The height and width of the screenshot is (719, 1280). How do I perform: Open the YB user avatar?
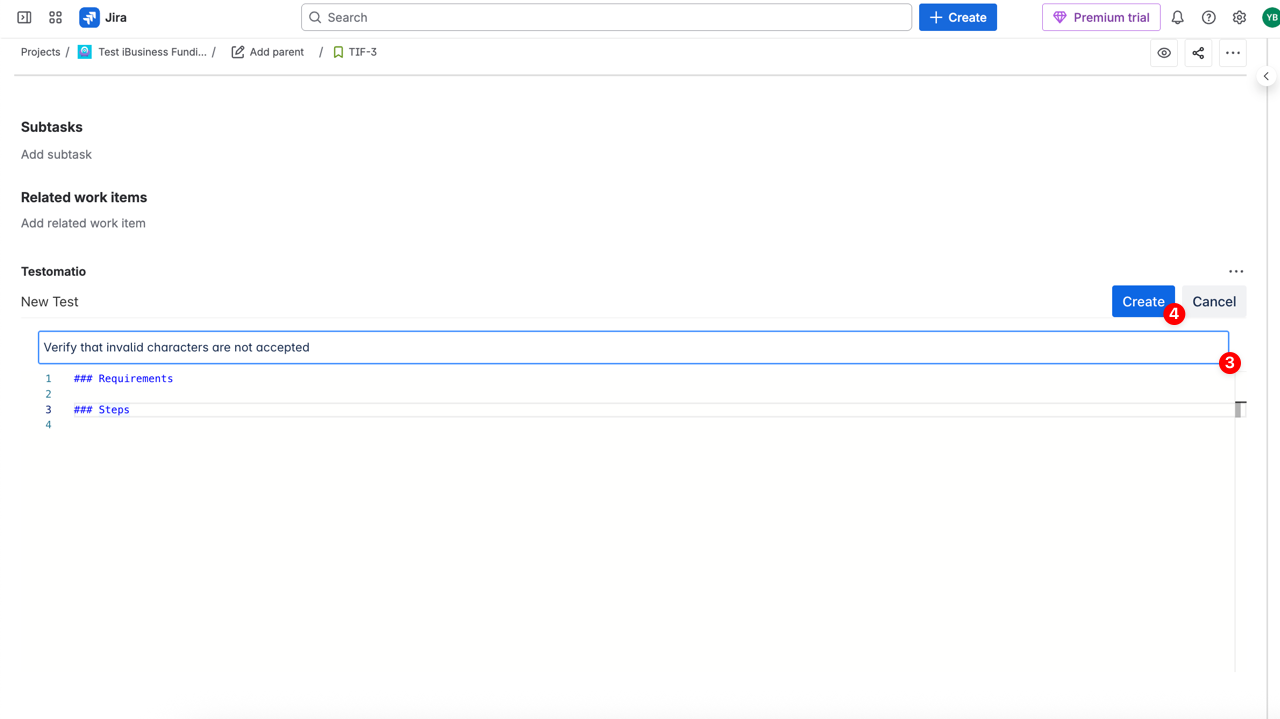(1270, 17)
